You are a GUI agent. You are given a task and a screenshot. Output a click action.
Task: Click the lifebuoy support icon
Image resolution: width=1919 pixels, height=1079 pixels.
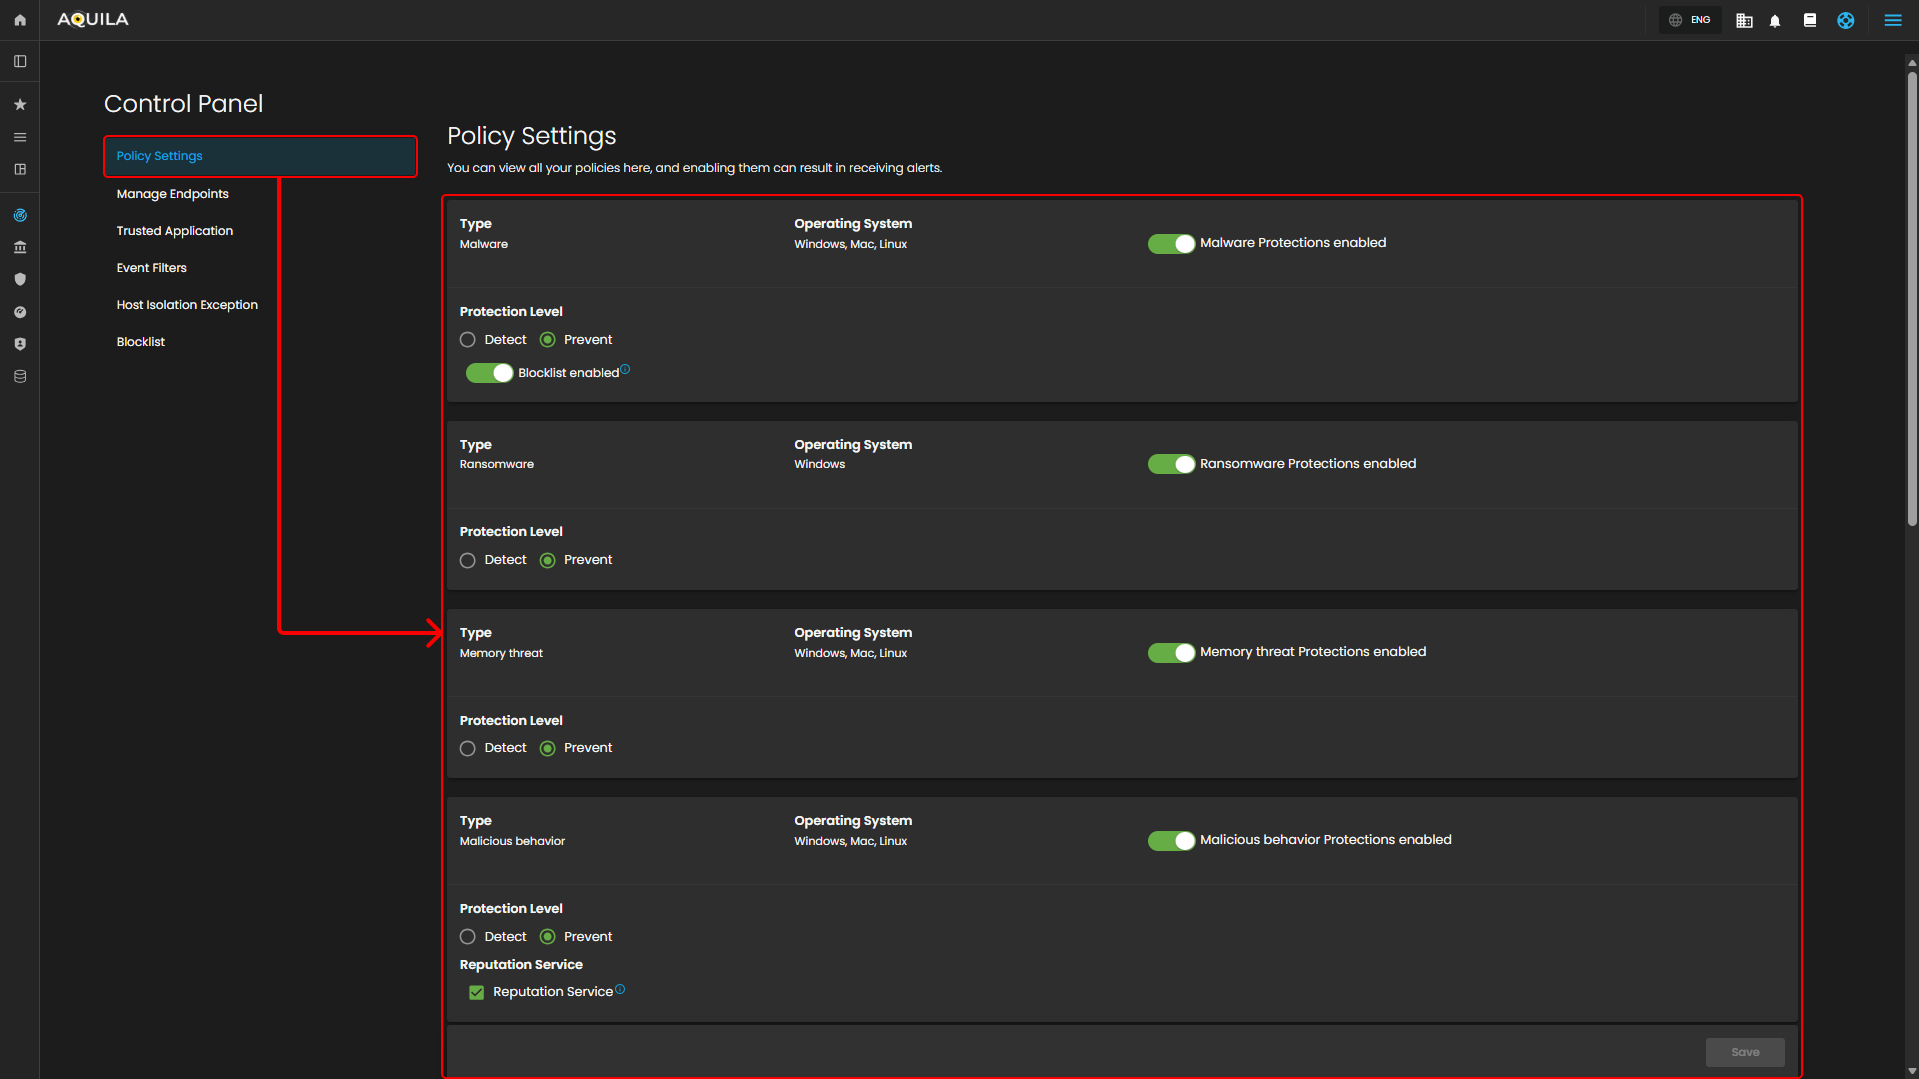coord(1845,21)
